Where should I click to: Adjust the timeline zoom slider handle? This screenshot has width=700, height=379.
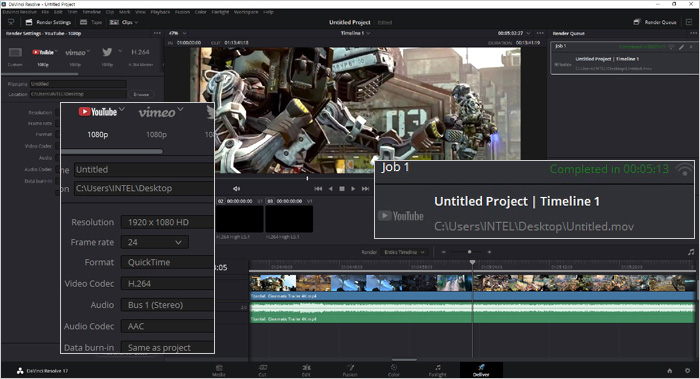[x=470, y=252]
